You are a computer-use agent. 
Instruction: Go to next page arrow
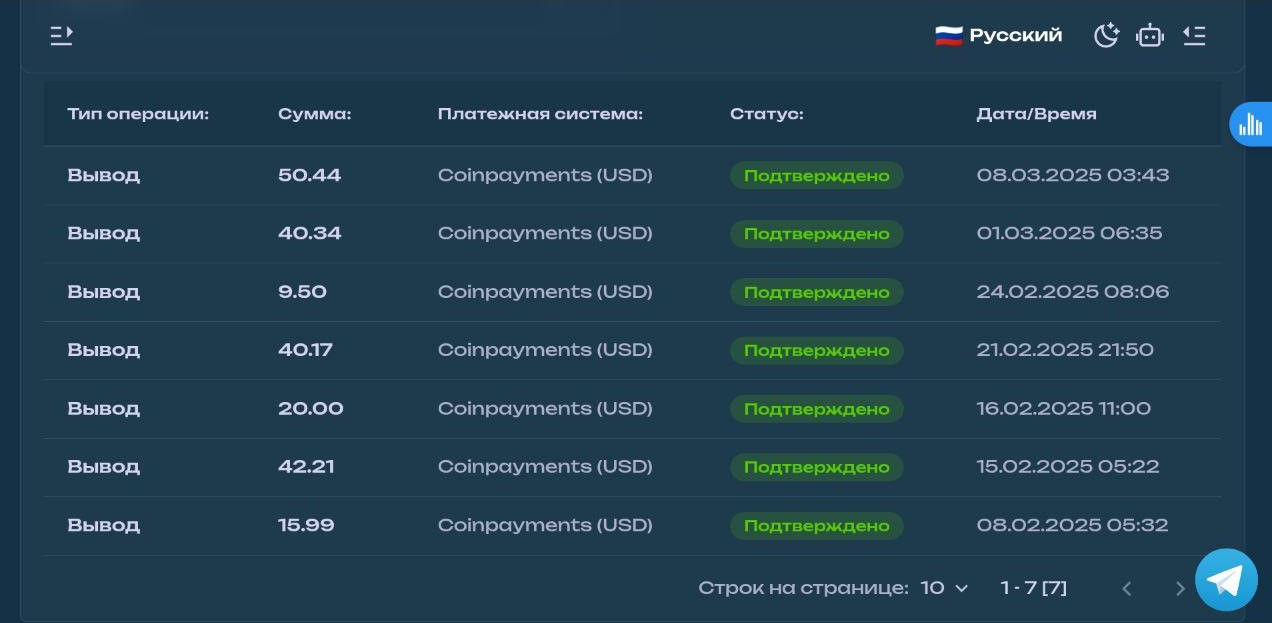[x=1180, y=589]
